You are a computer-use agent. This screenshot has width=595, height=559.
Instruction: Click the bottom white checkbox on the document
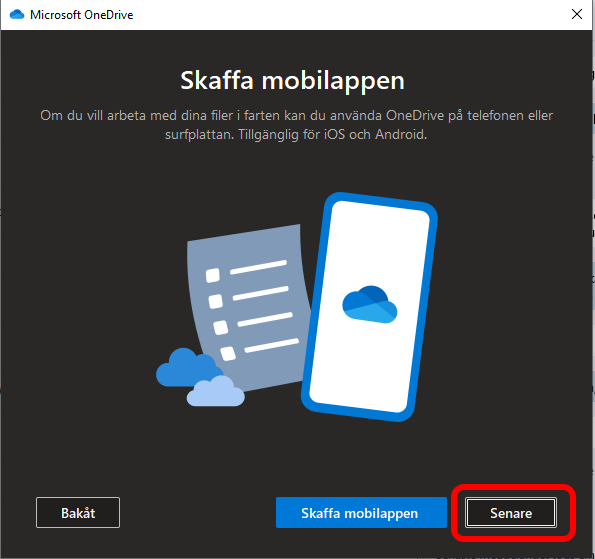[x=228, y=353]
